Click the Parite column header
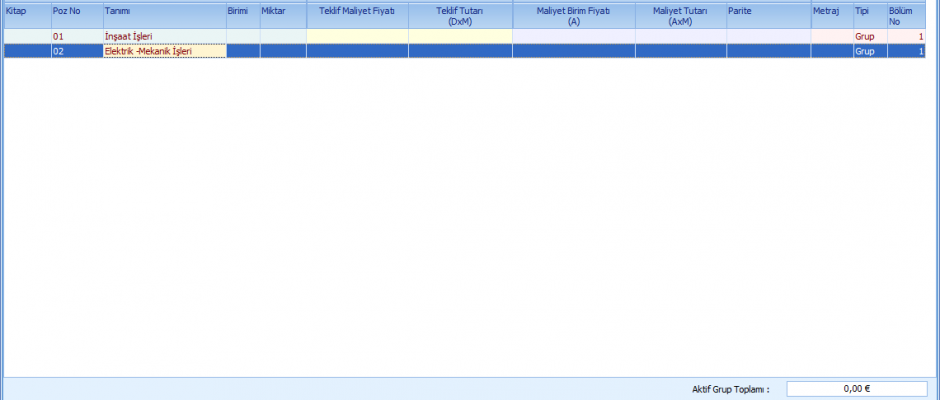Viewport: 940px width, 400px height. 768,15
